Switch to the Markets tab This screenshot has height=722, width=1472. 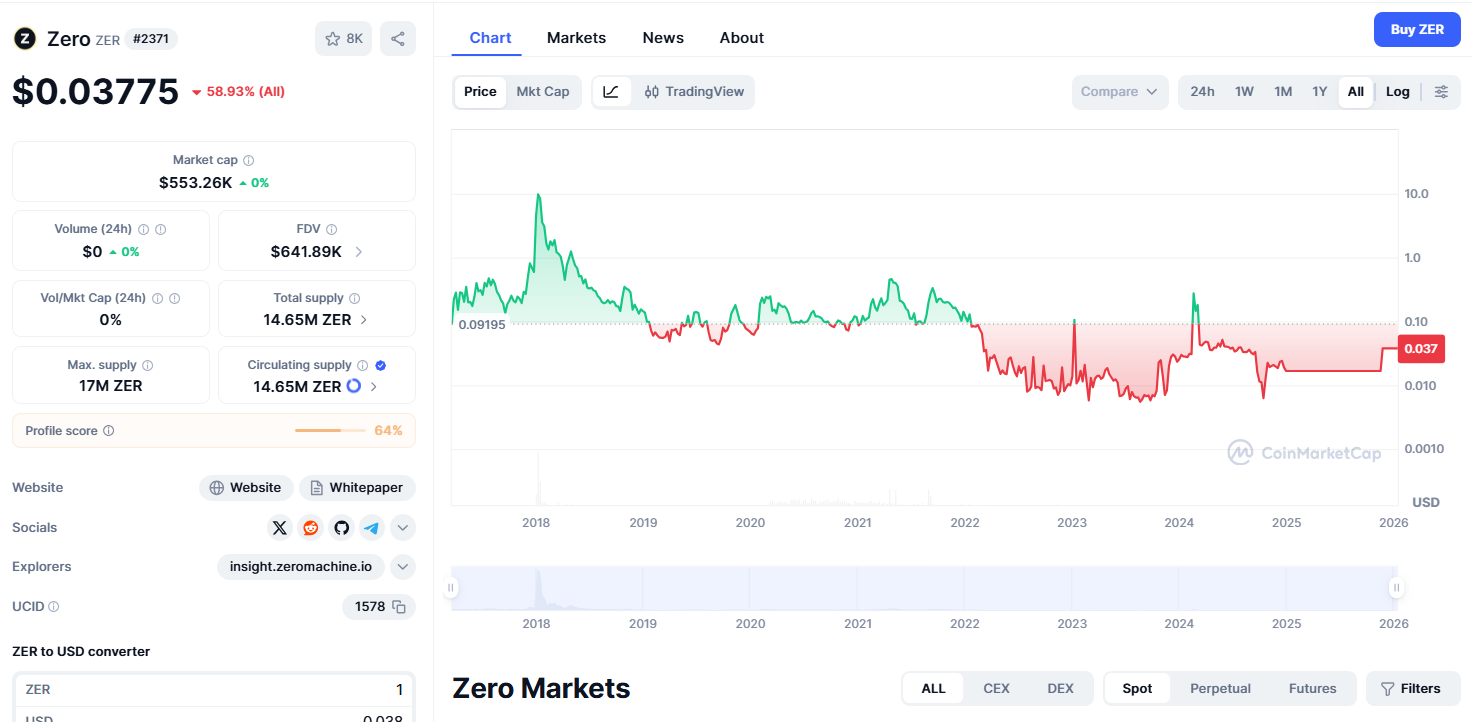click(x=576, y=38)
